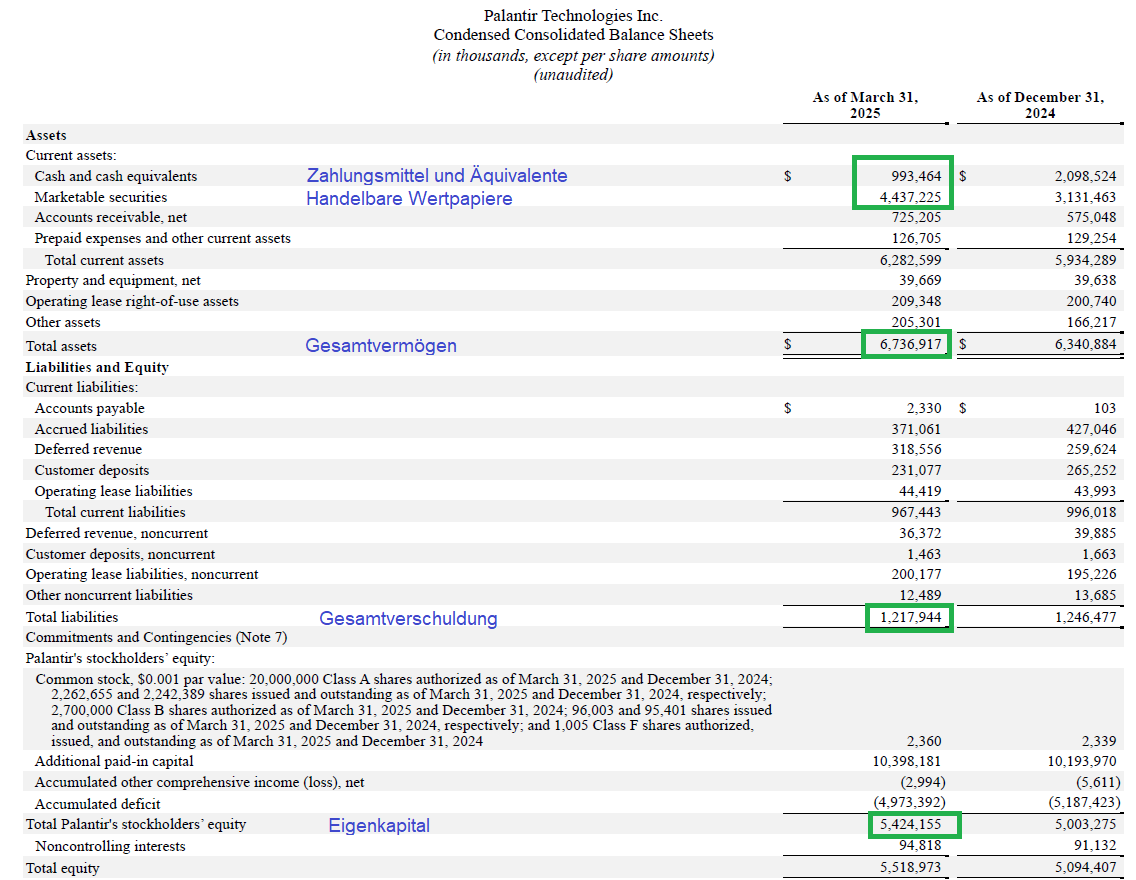Click the 'As of December 31, 2024' column header
The image size is (1136, 880).
(1040, 105)
